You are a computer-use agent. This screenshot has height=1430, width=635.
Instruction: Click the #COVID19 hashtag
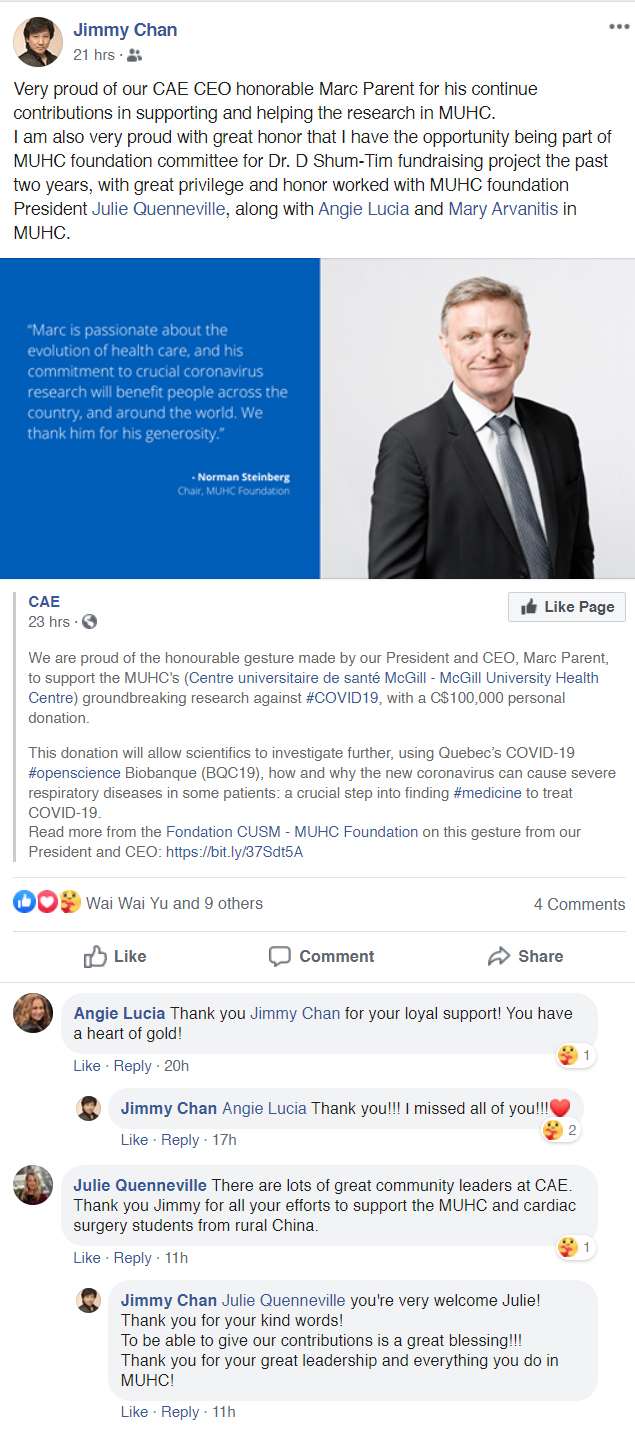click(x=342, y=698)
